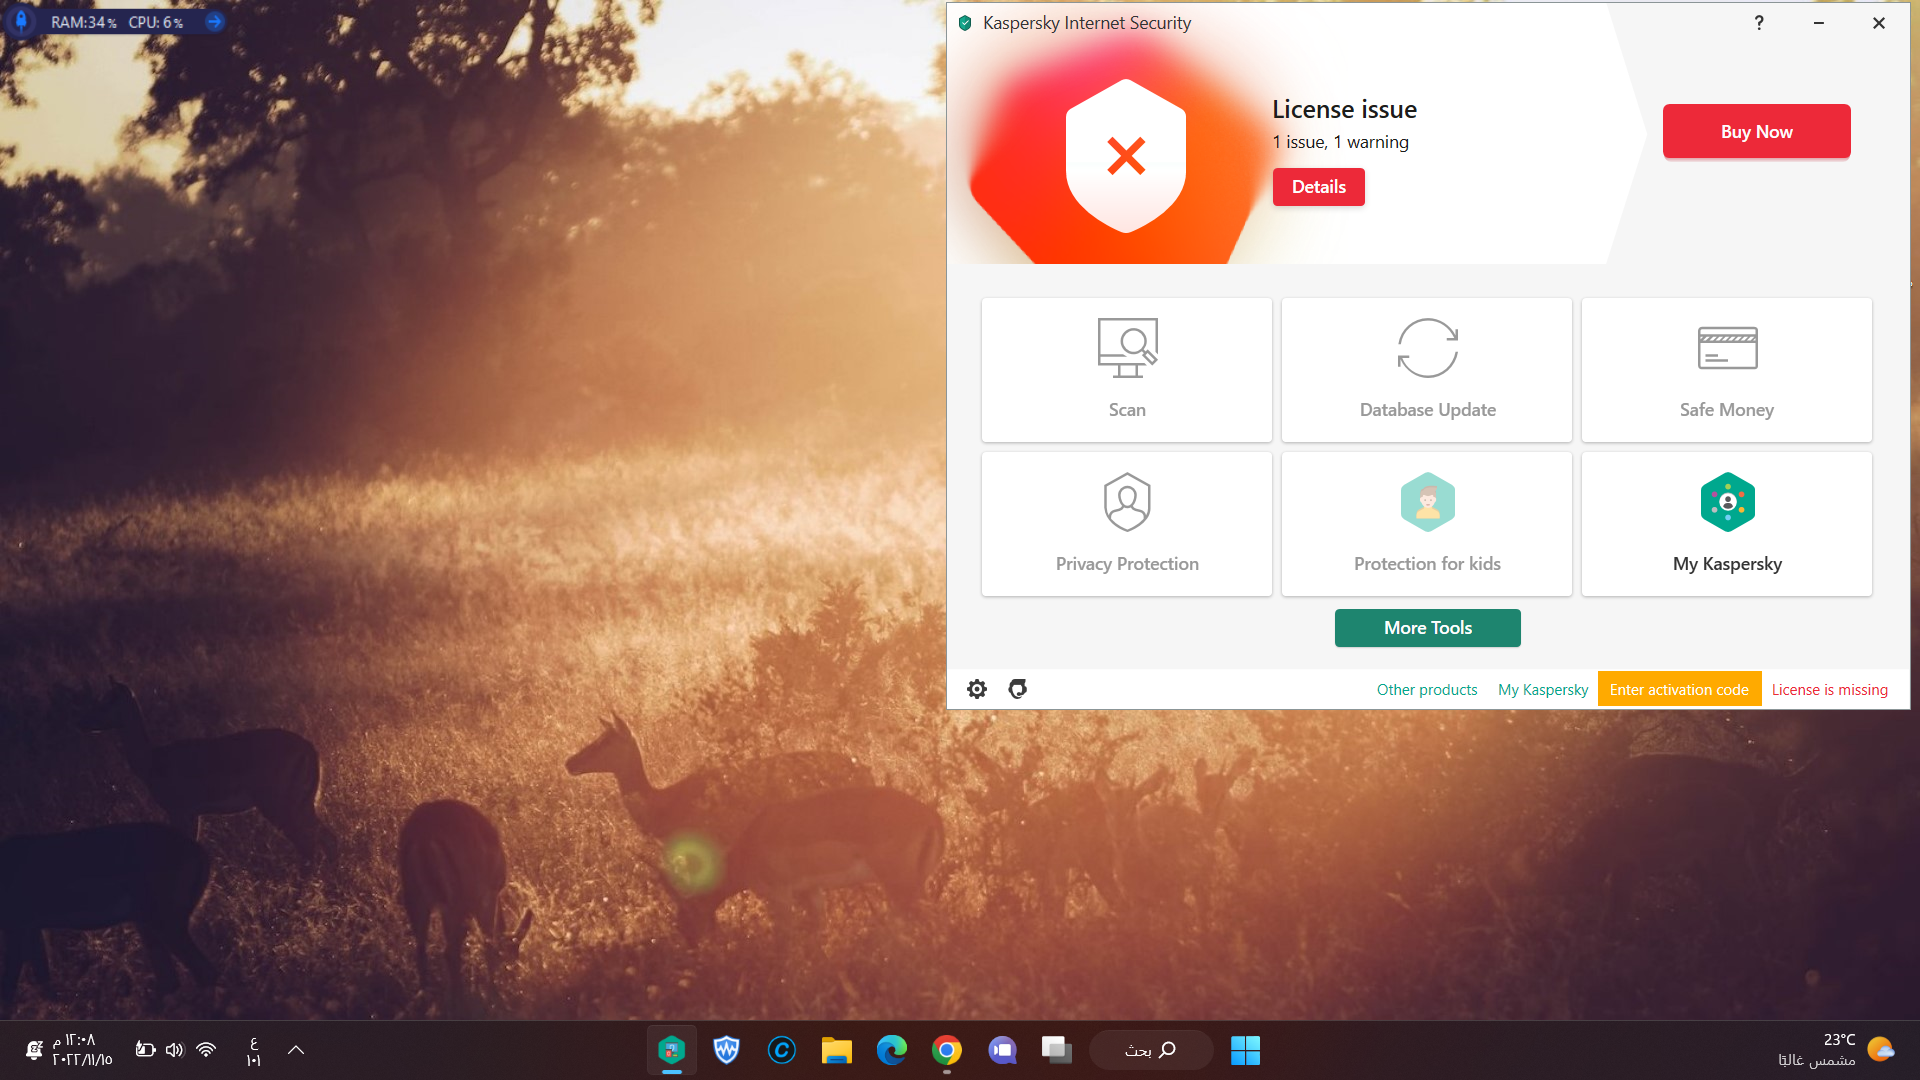Click the red shield status icon
This screenshot has height=1080, width=1920.
pos(1126,156)
